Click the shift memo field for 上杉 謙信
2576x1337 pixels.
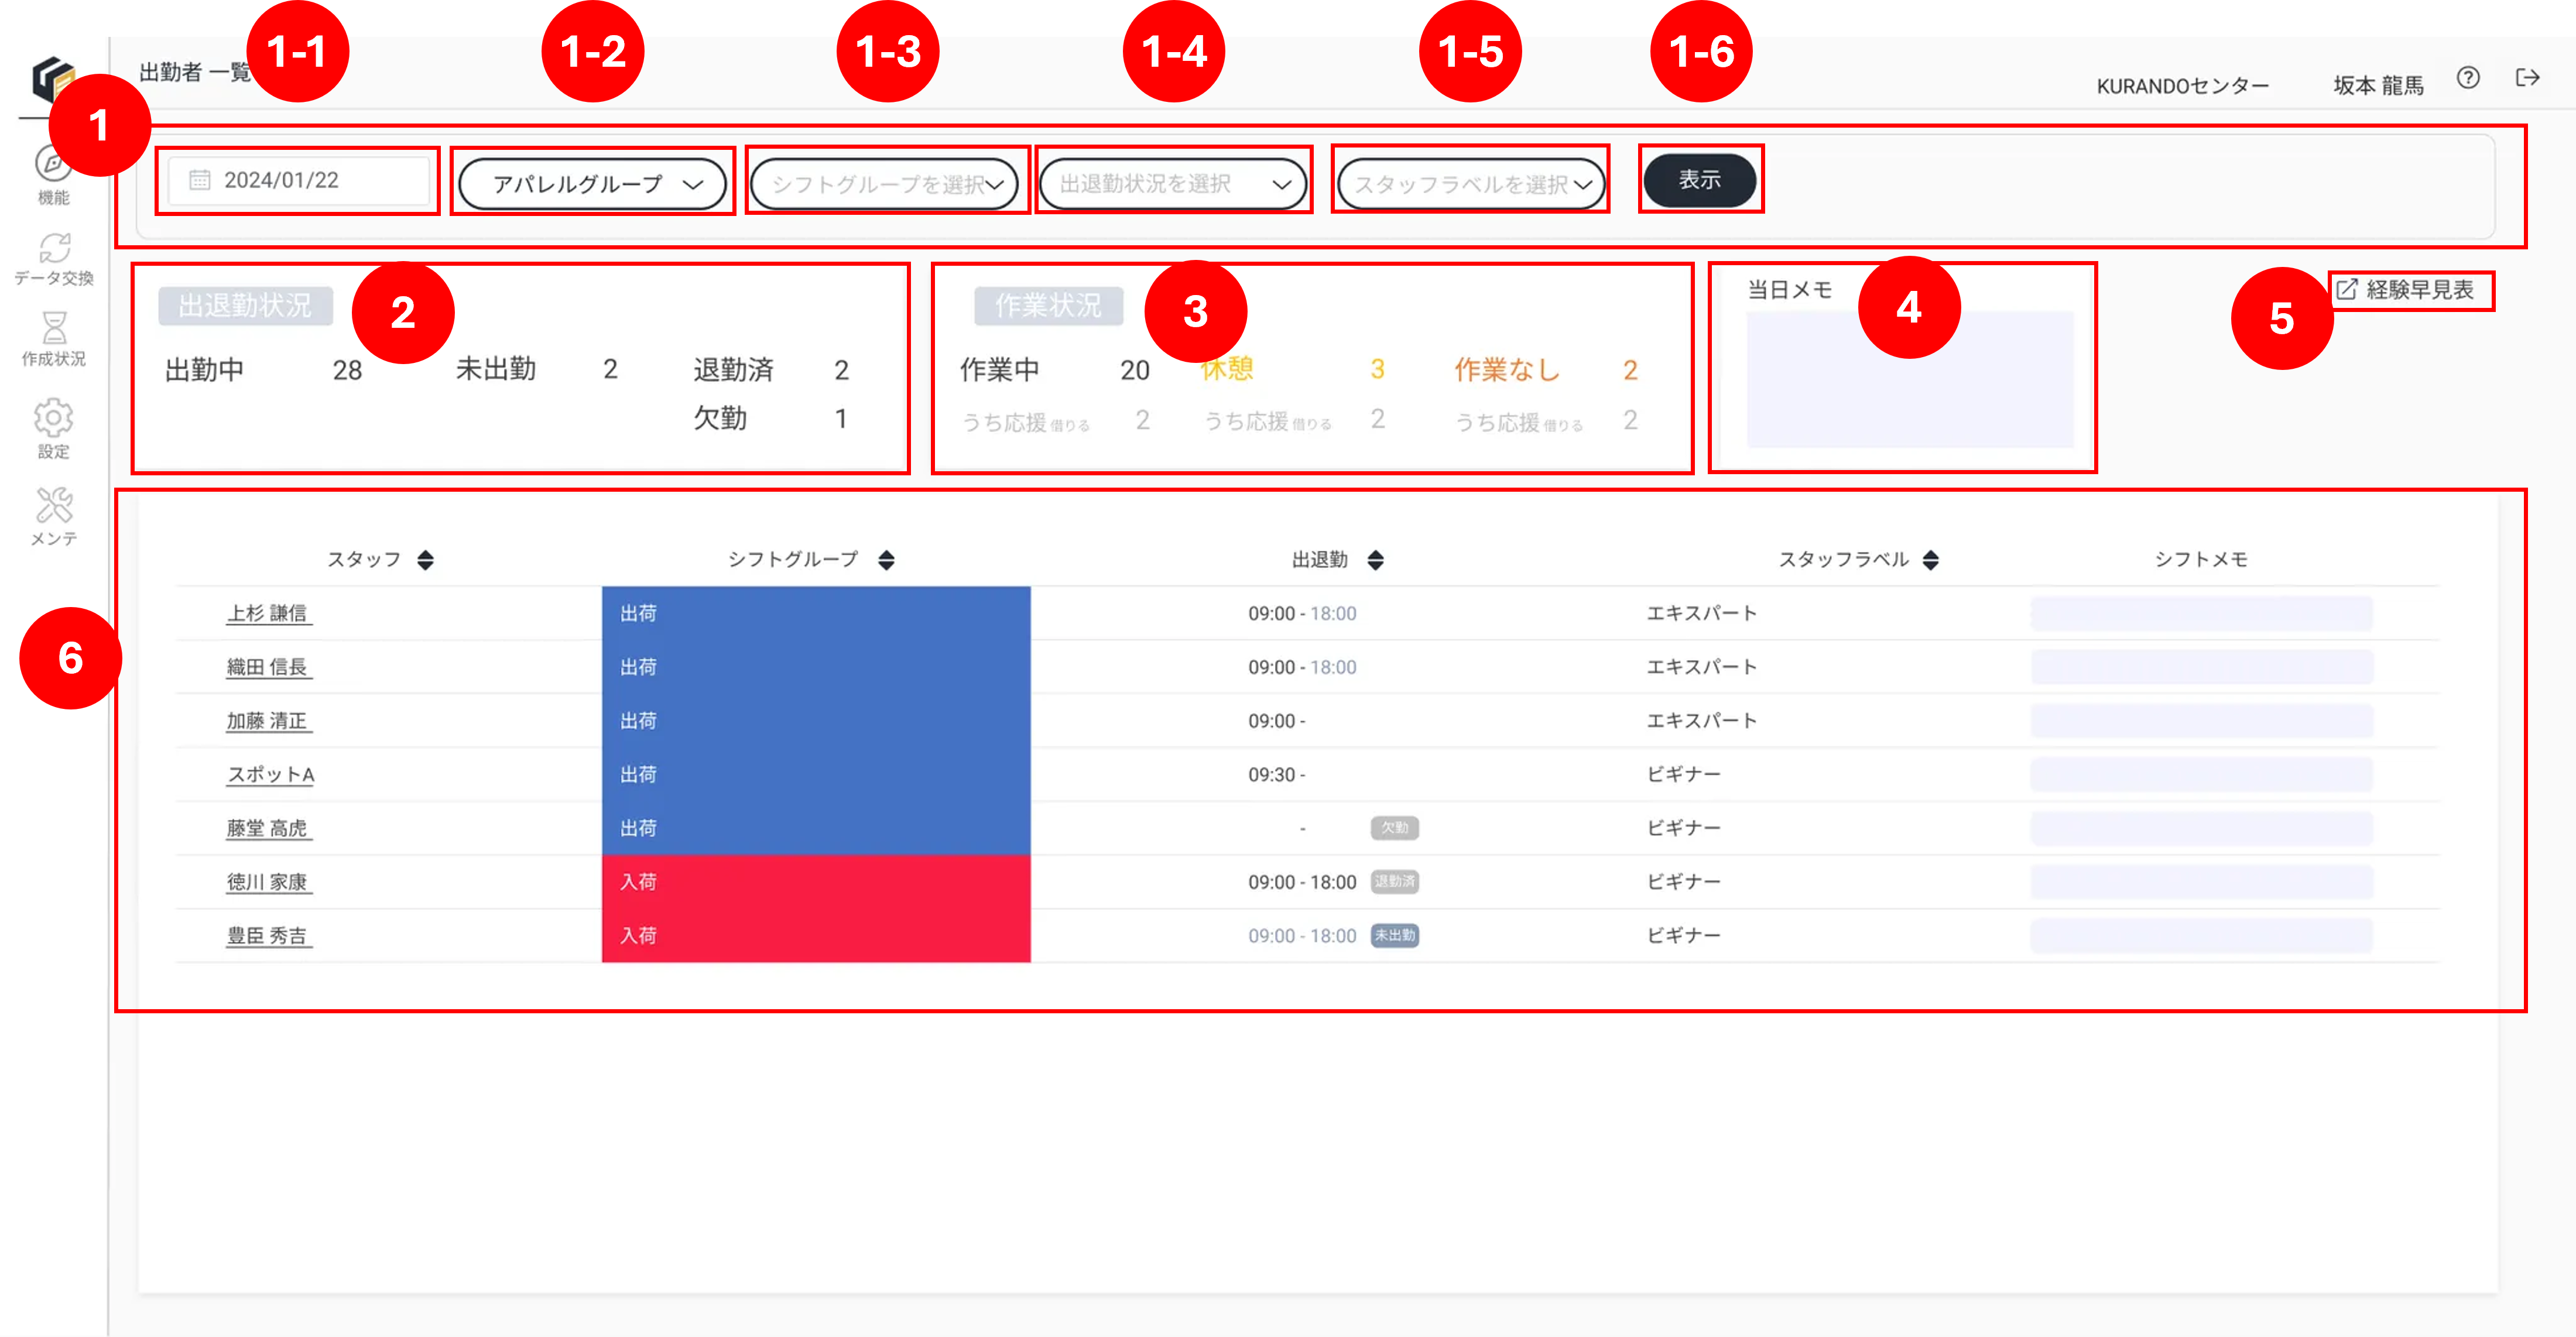(x=2201, y=613)
